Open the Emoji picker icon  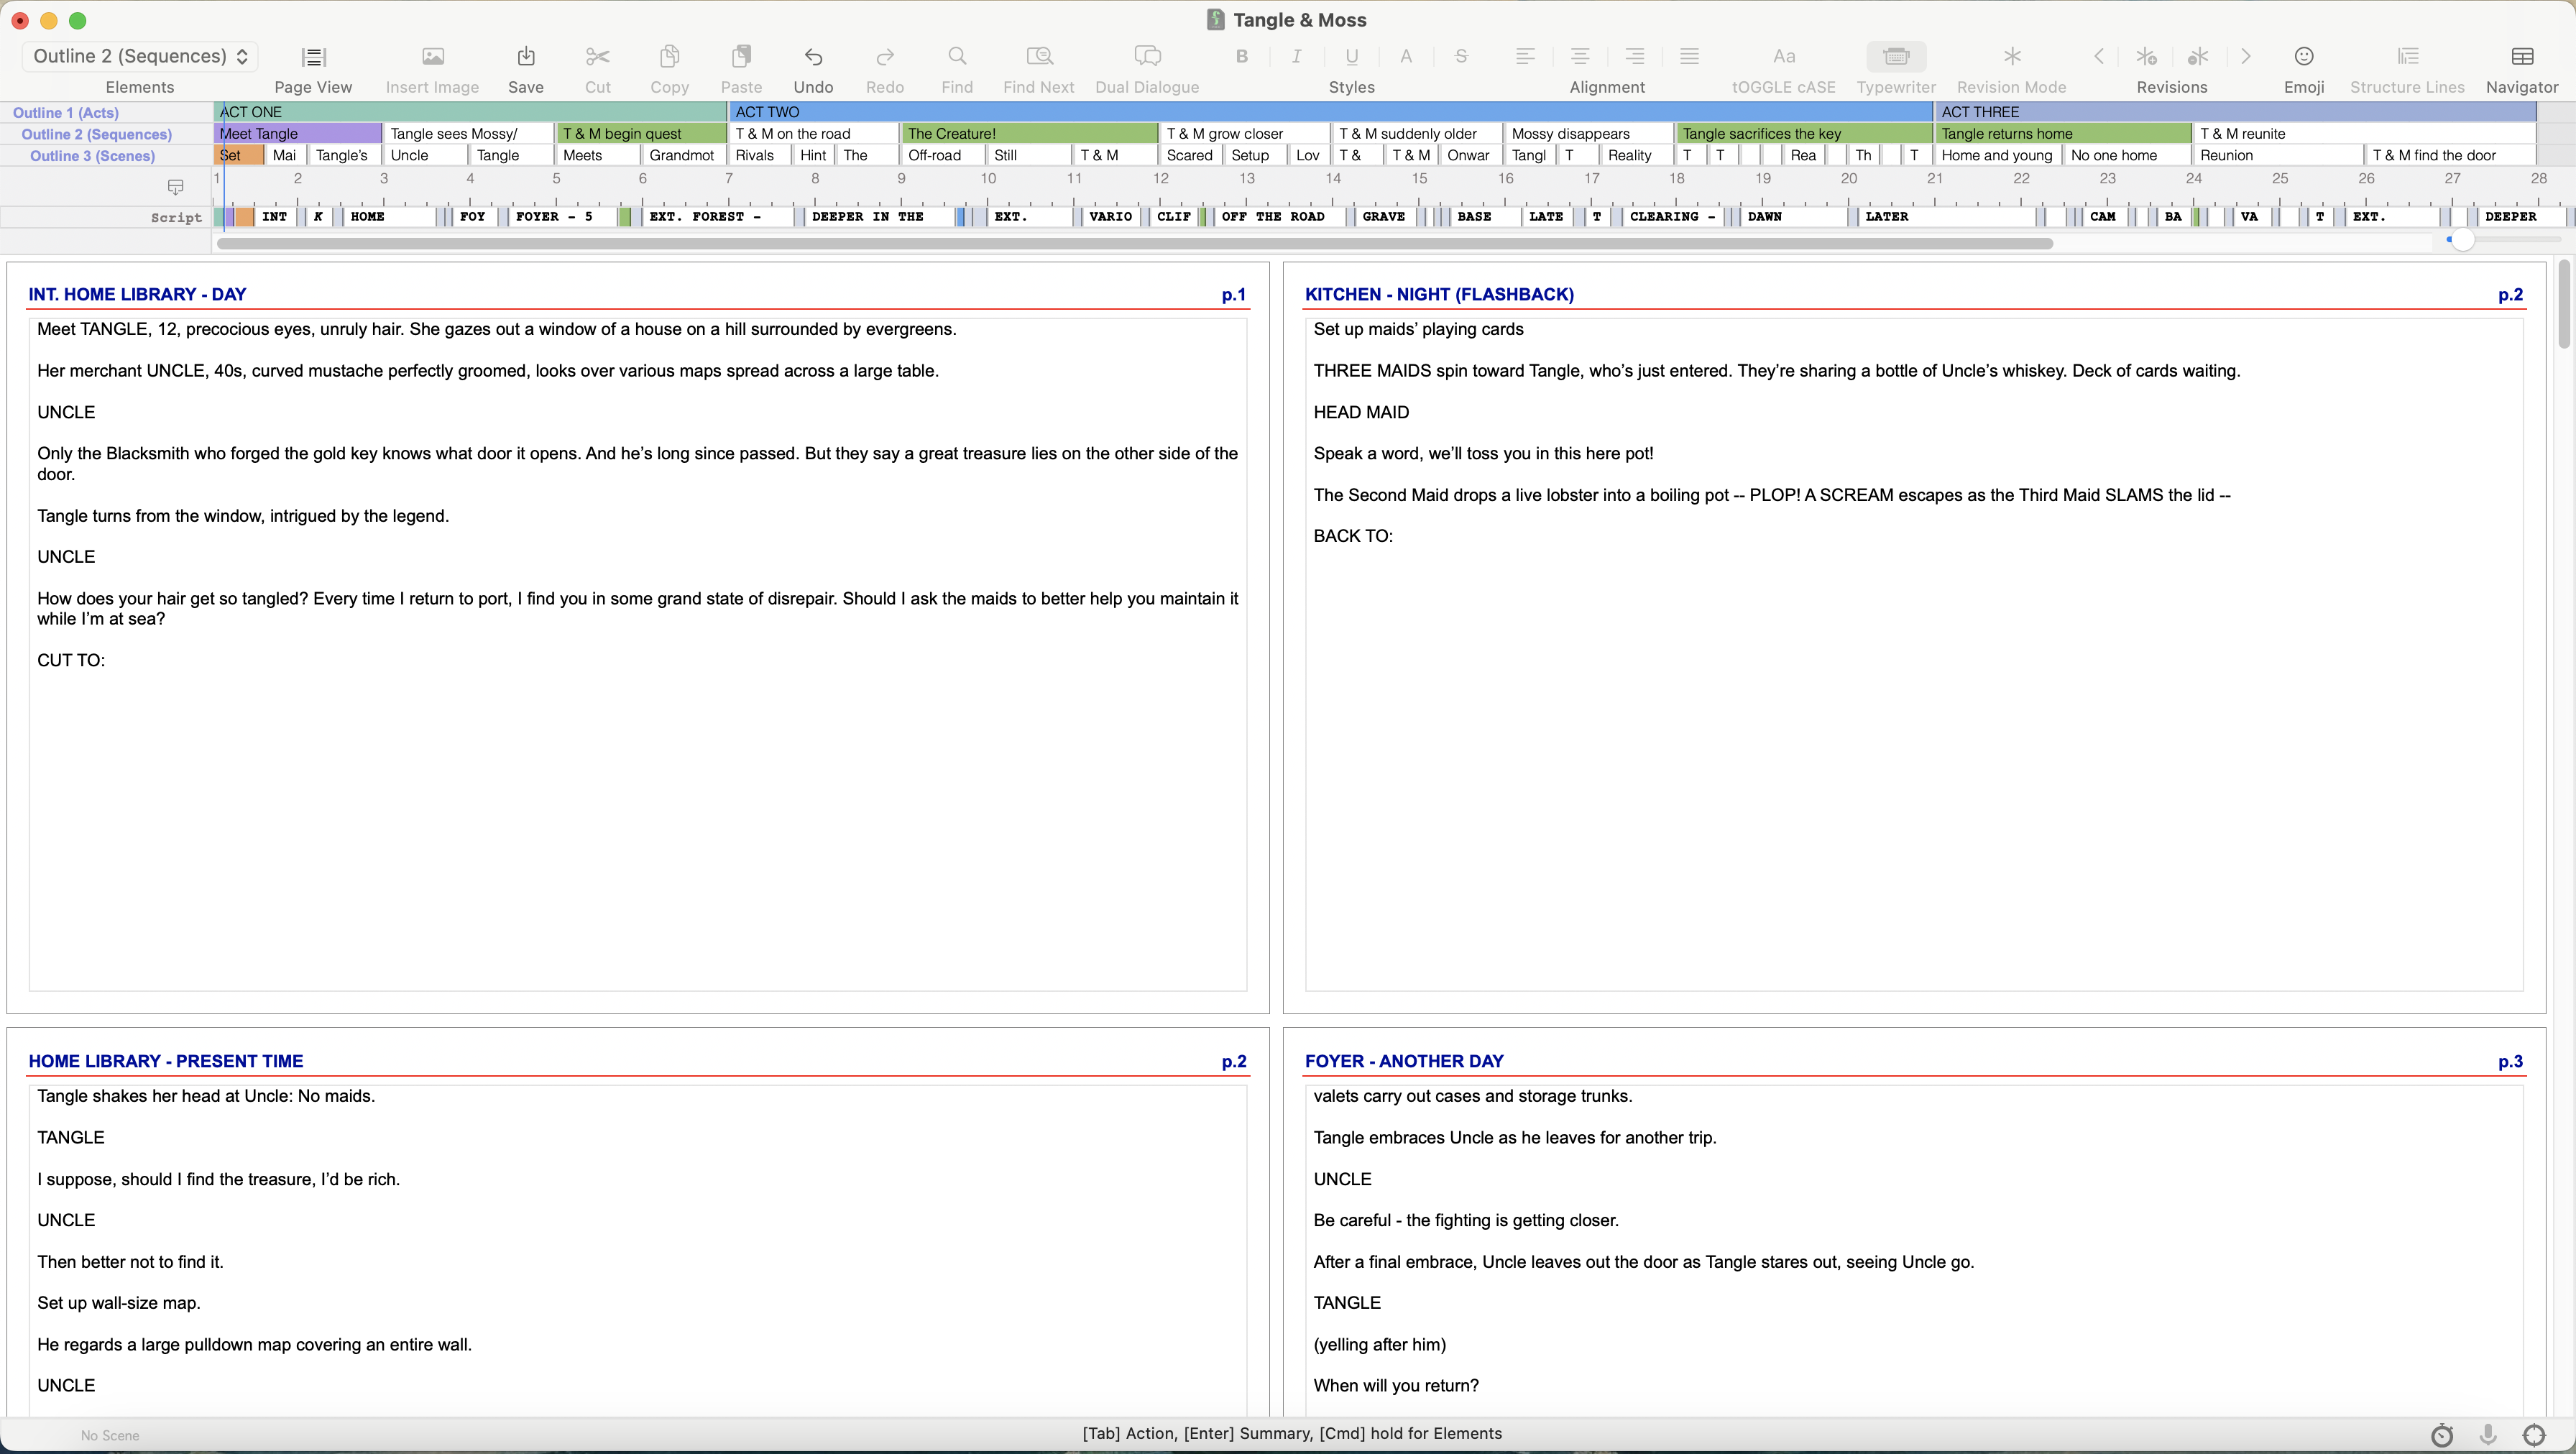[2303, 57]
